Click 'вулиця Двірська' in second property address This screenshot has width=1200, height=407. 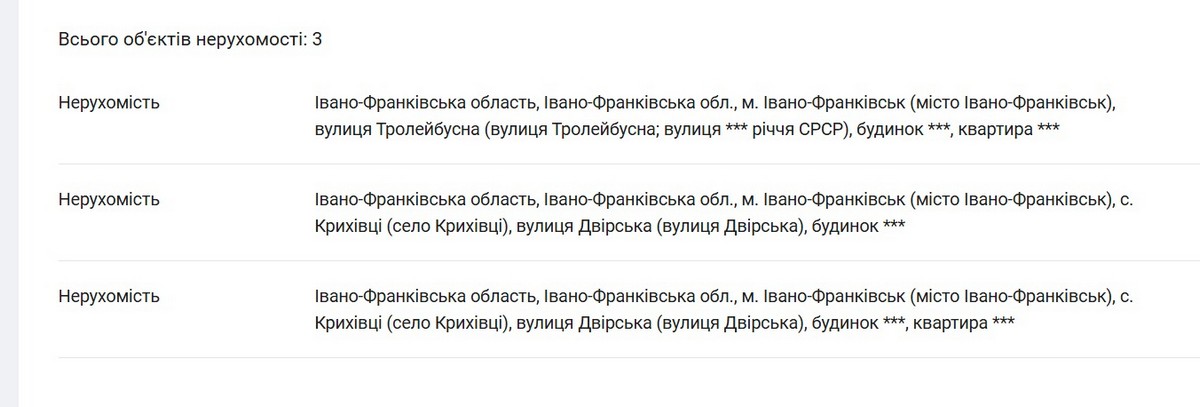(x=577, y=227)
